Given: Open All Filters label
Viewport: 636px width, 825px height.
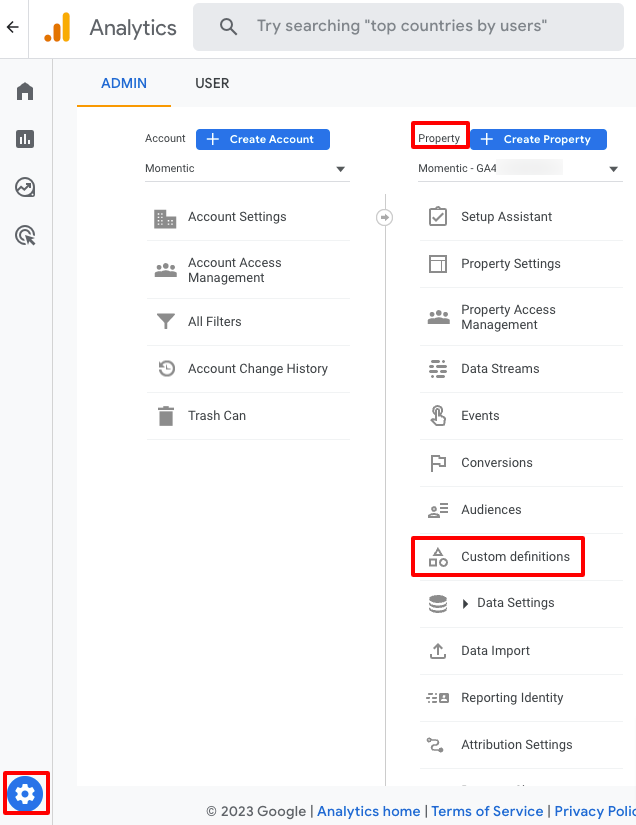Looking at the screenshot, I should (x=215, y=321).
